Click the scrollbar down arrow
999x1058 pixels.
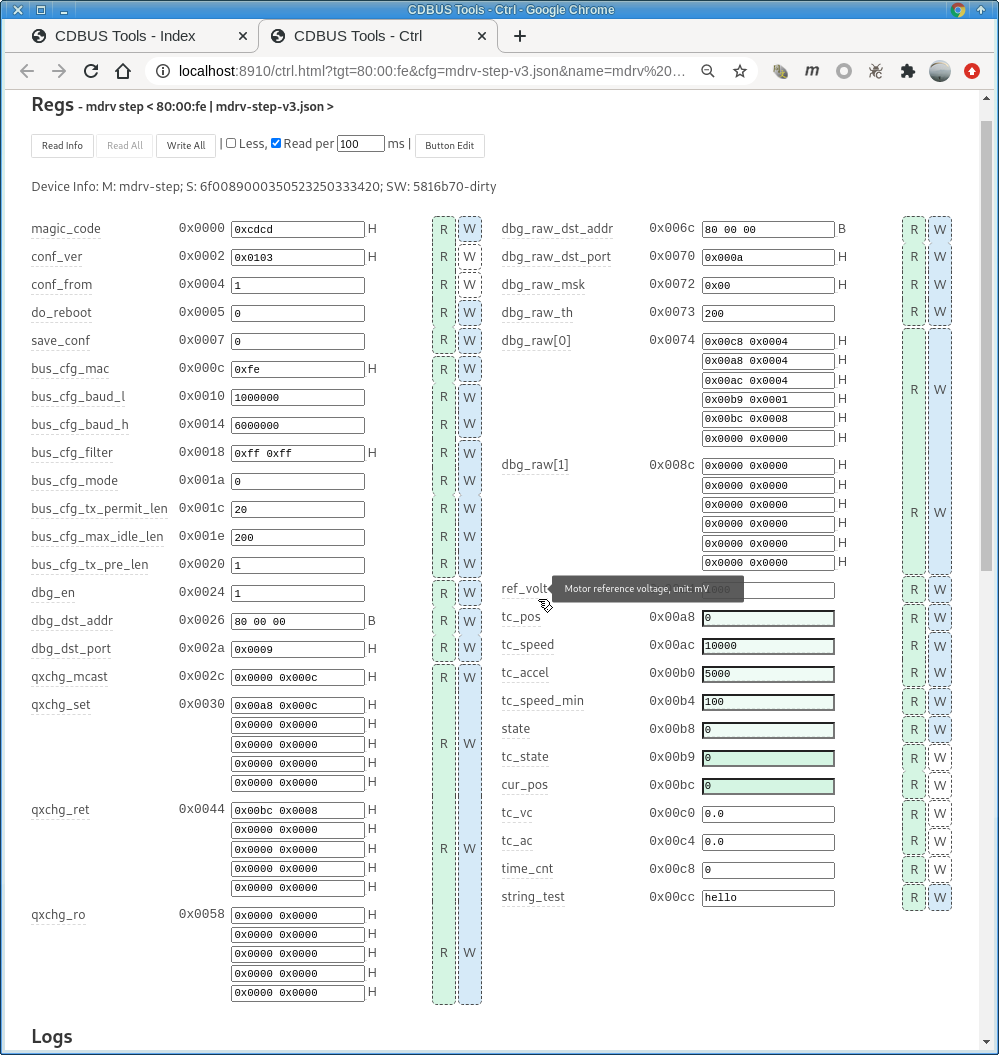click(x=986, y=1042)
